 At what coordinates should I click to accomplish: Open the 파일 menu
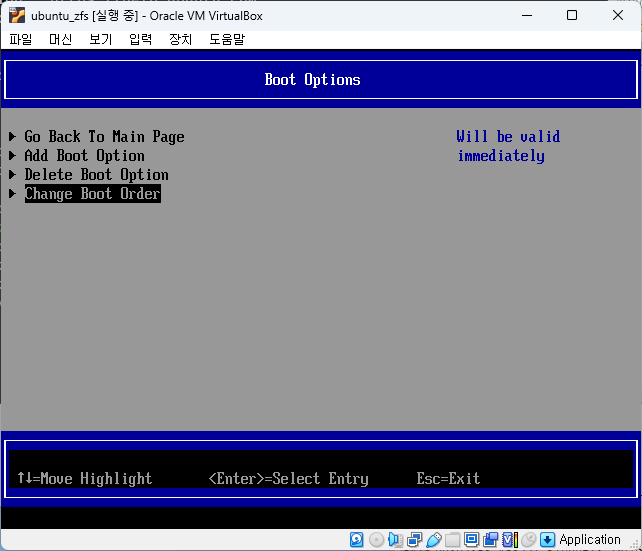(x=21, y=39)
